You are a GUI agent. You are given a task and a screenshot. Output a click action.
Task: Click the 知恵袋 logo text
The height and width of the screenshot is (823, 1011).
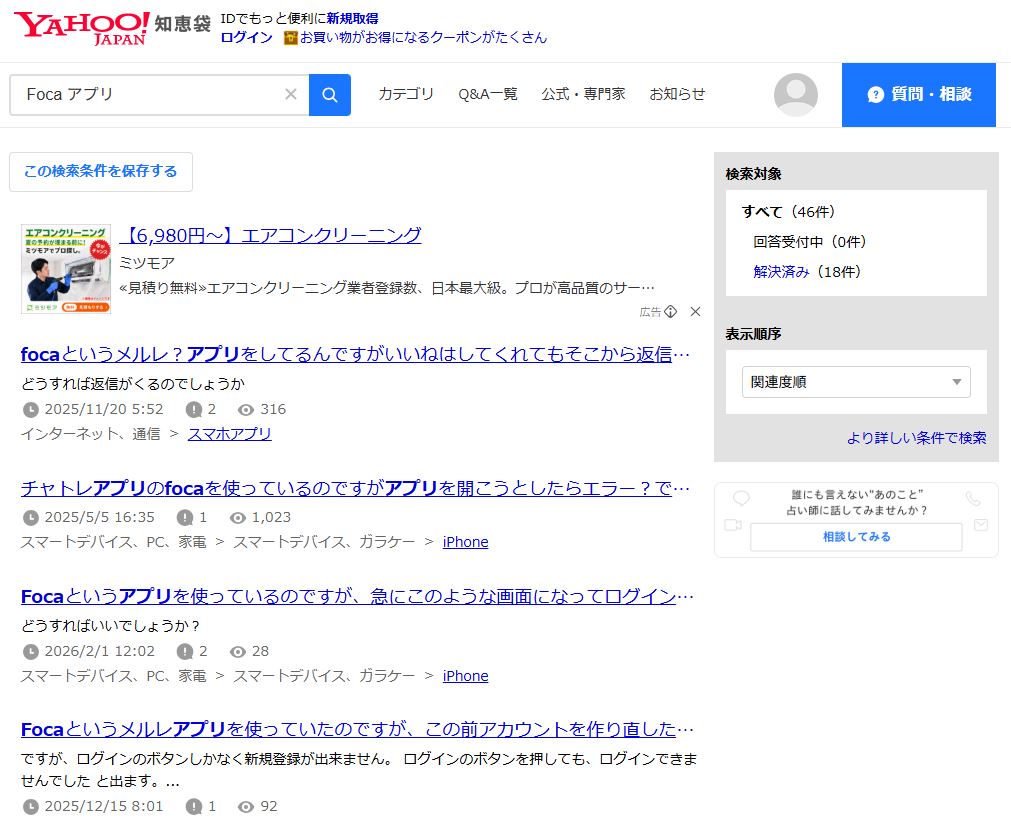182,24
